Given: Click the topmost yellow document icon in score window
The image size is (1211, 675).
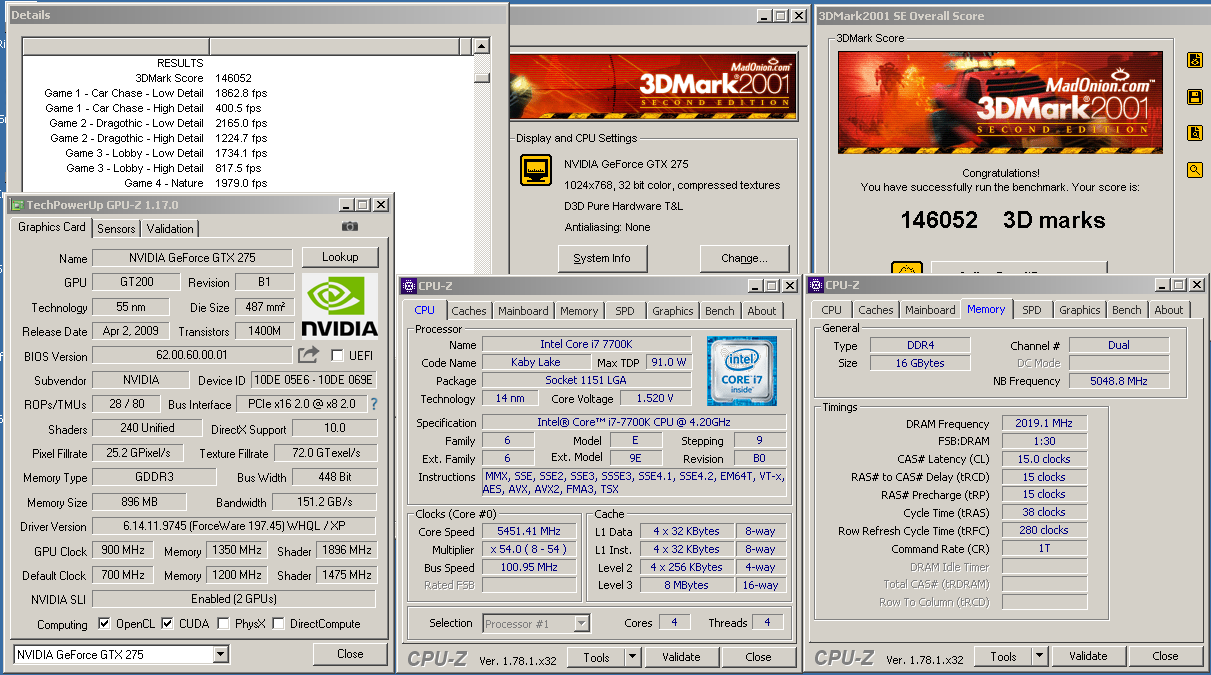Looking at the screenshot, I should [x=1194, y=60].
